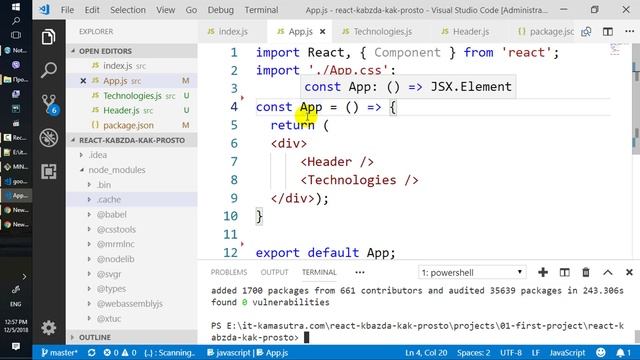This screenshot has height=360, width=640.
Task: Kill the terminal with trash icon
Action: tap(586, 272)
